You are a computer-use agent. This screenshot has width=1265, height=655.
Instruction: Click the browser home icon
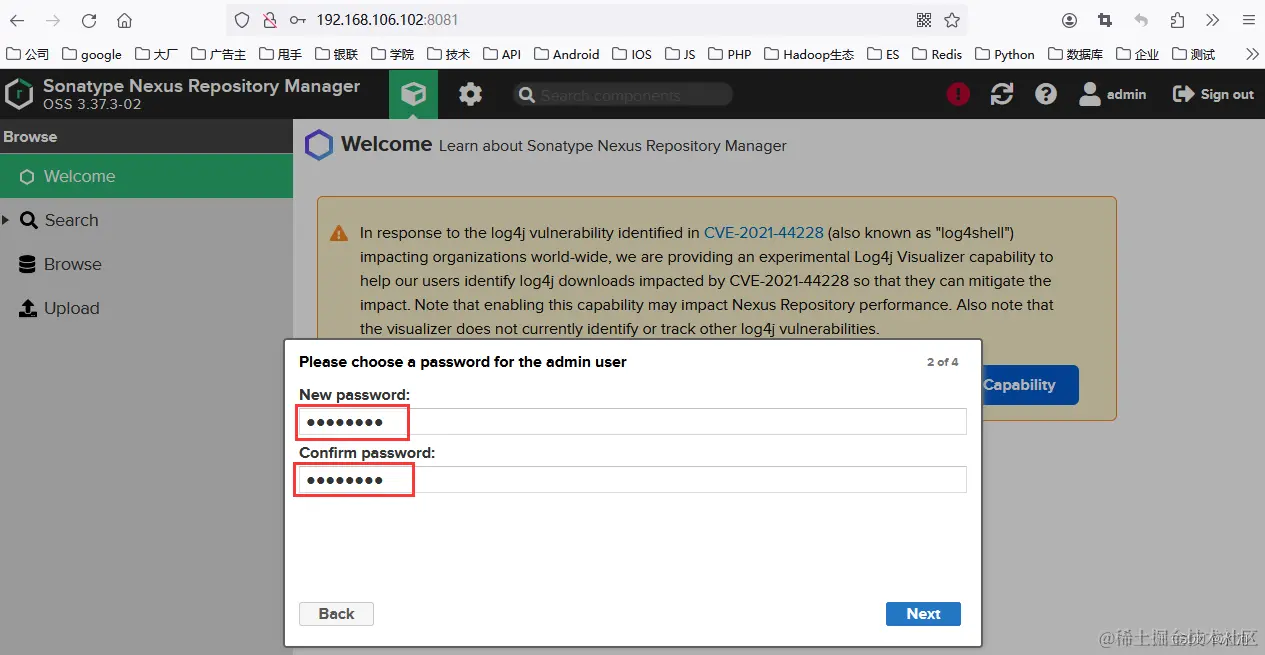click(124, 20)
